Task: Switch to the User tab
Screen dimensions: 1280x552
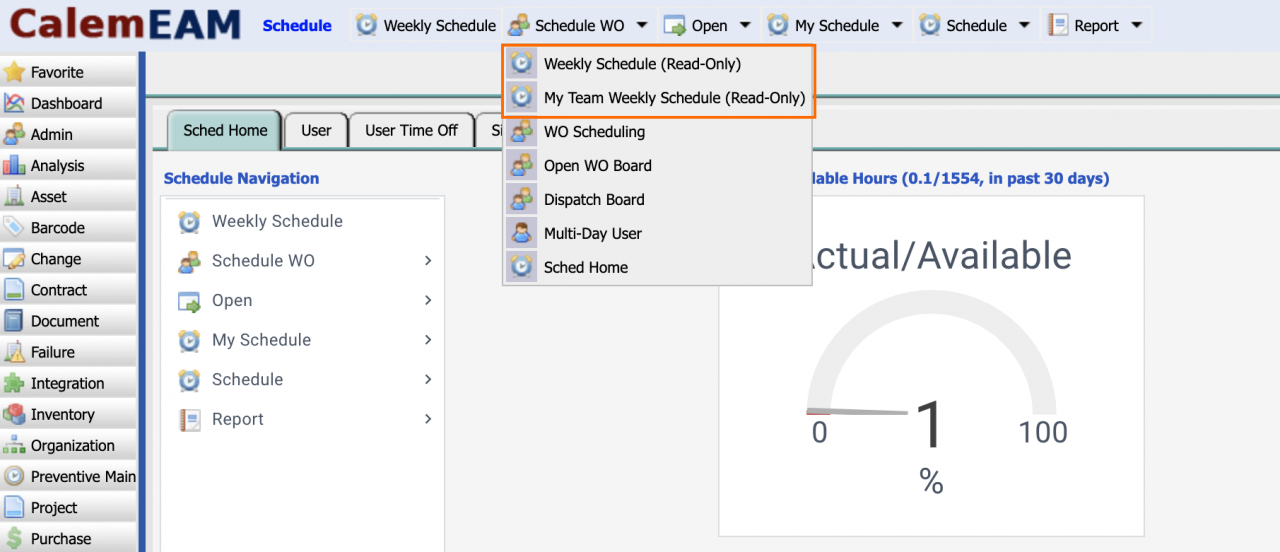Action: click(316, 130)
